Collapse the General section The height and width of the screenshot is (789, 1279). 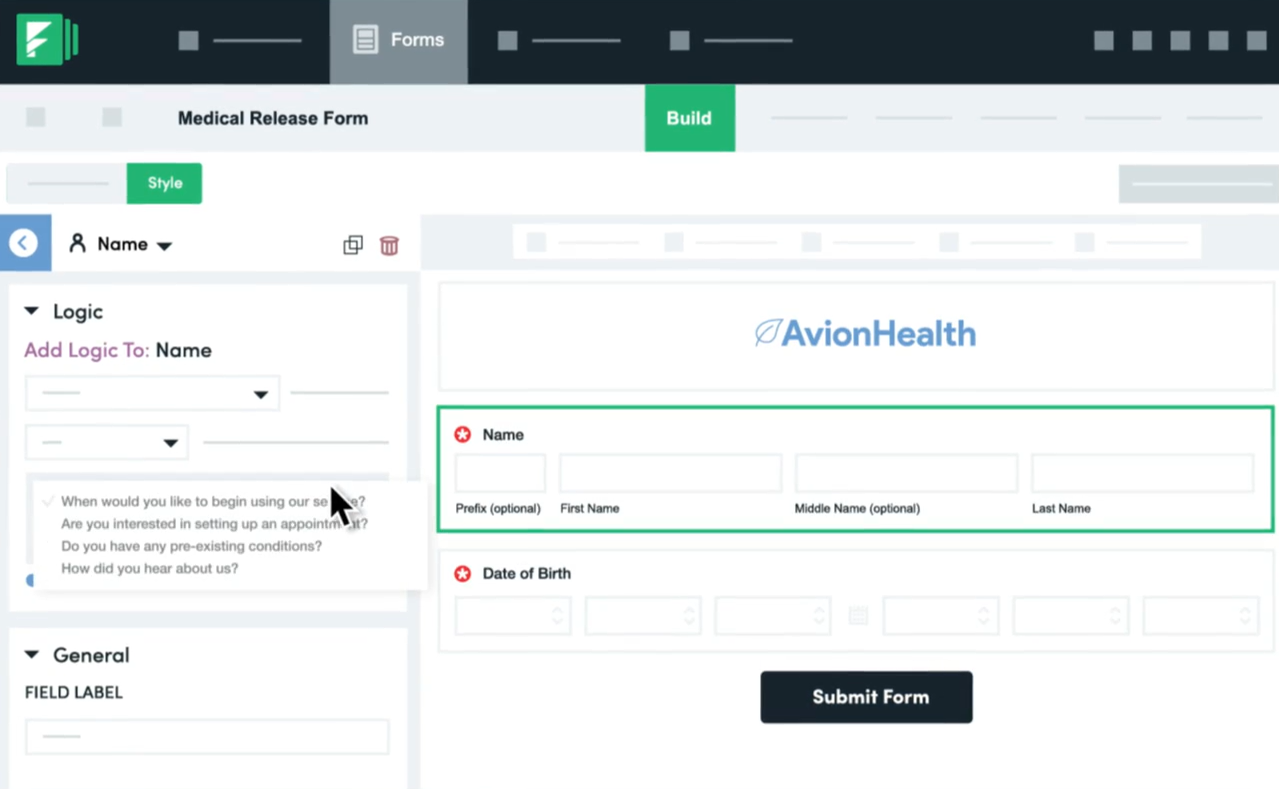pos(31,655)
